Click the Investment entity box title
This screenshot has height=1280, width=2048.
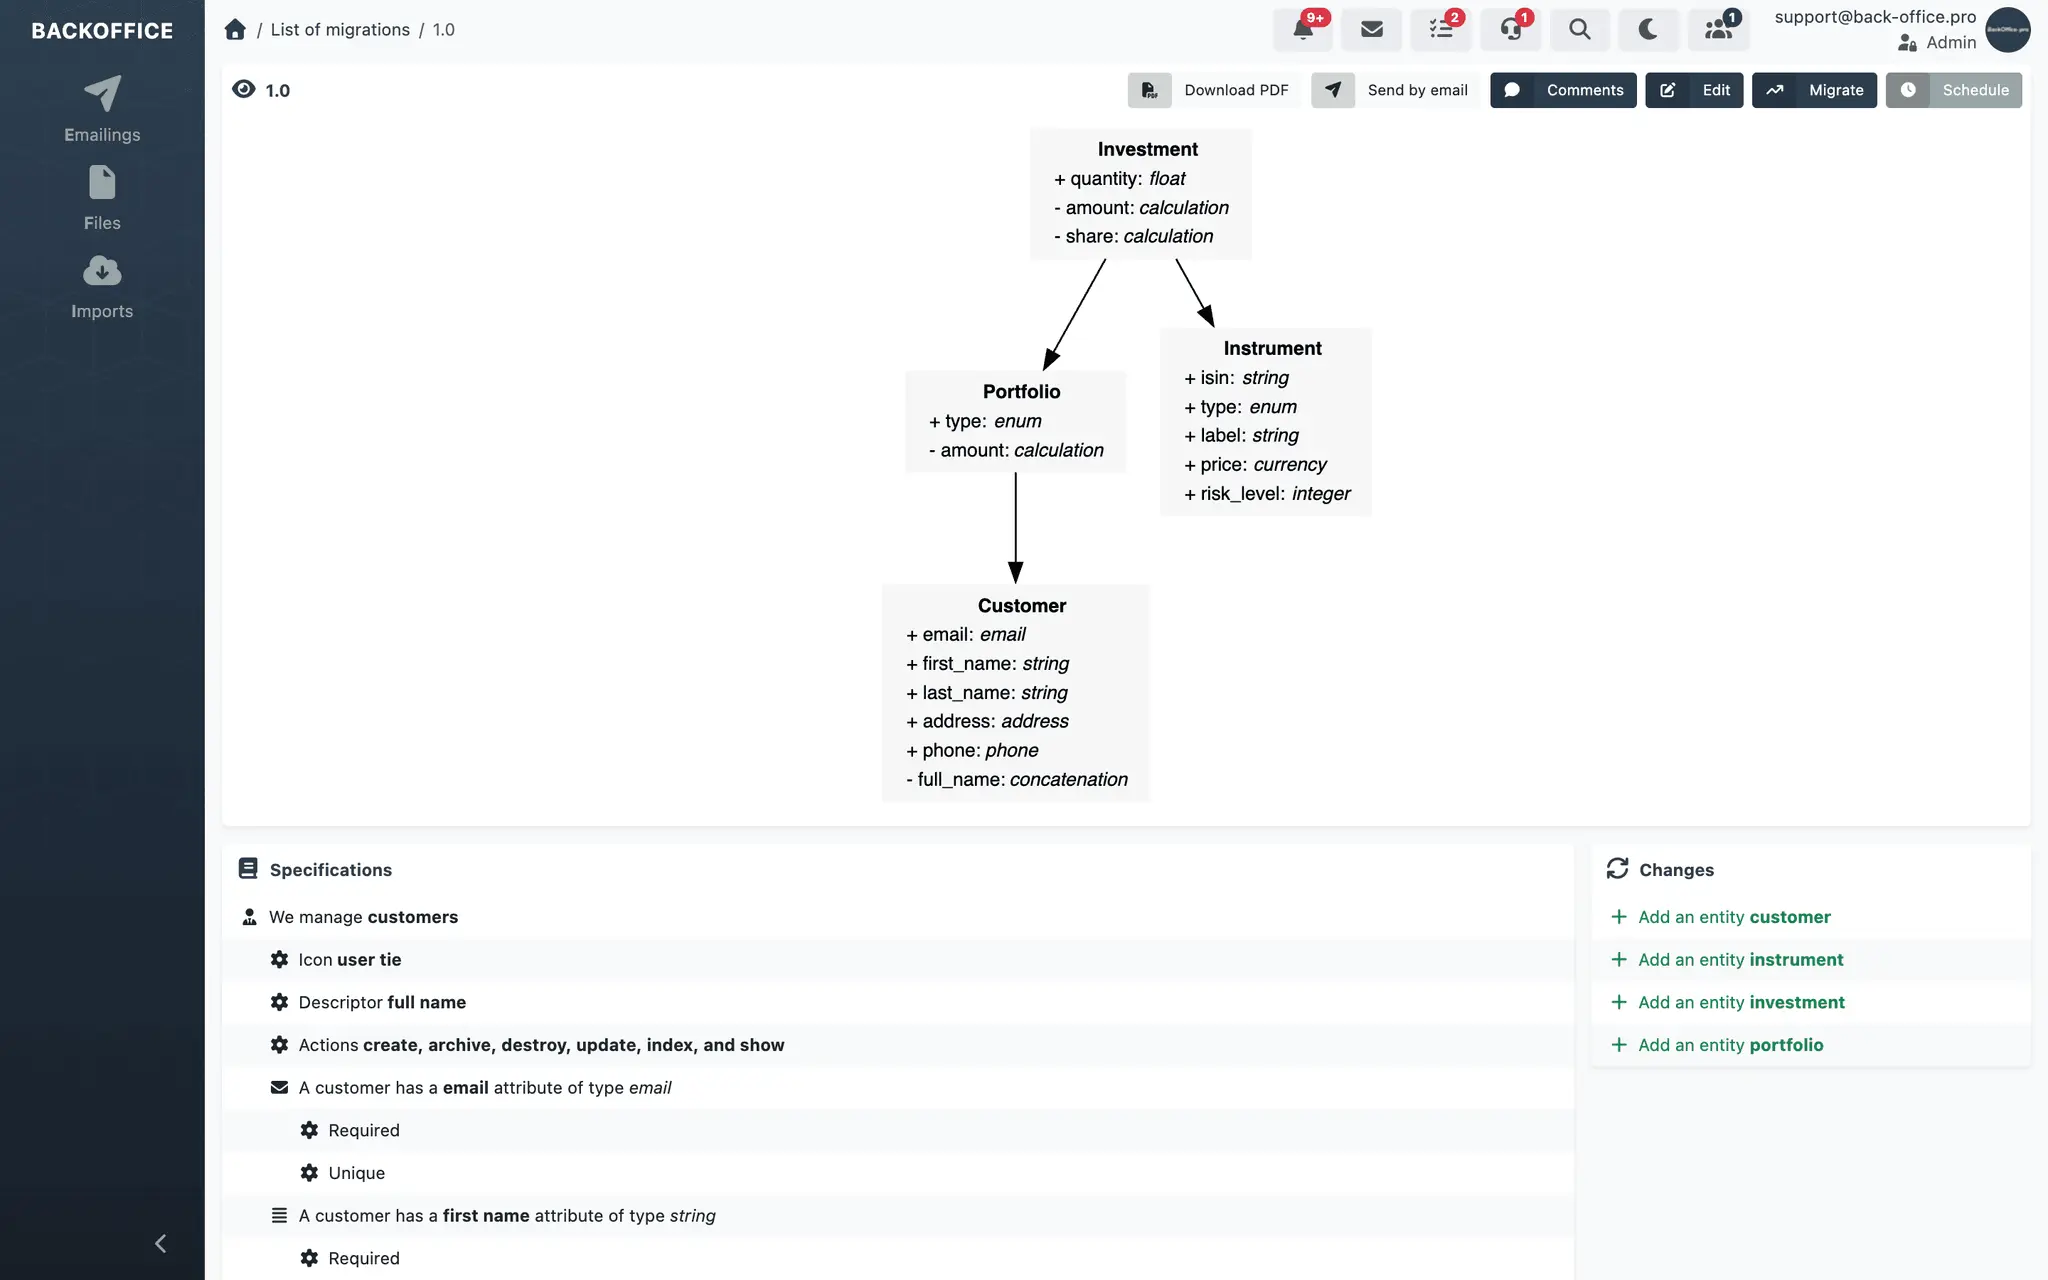coord(1147,149)
